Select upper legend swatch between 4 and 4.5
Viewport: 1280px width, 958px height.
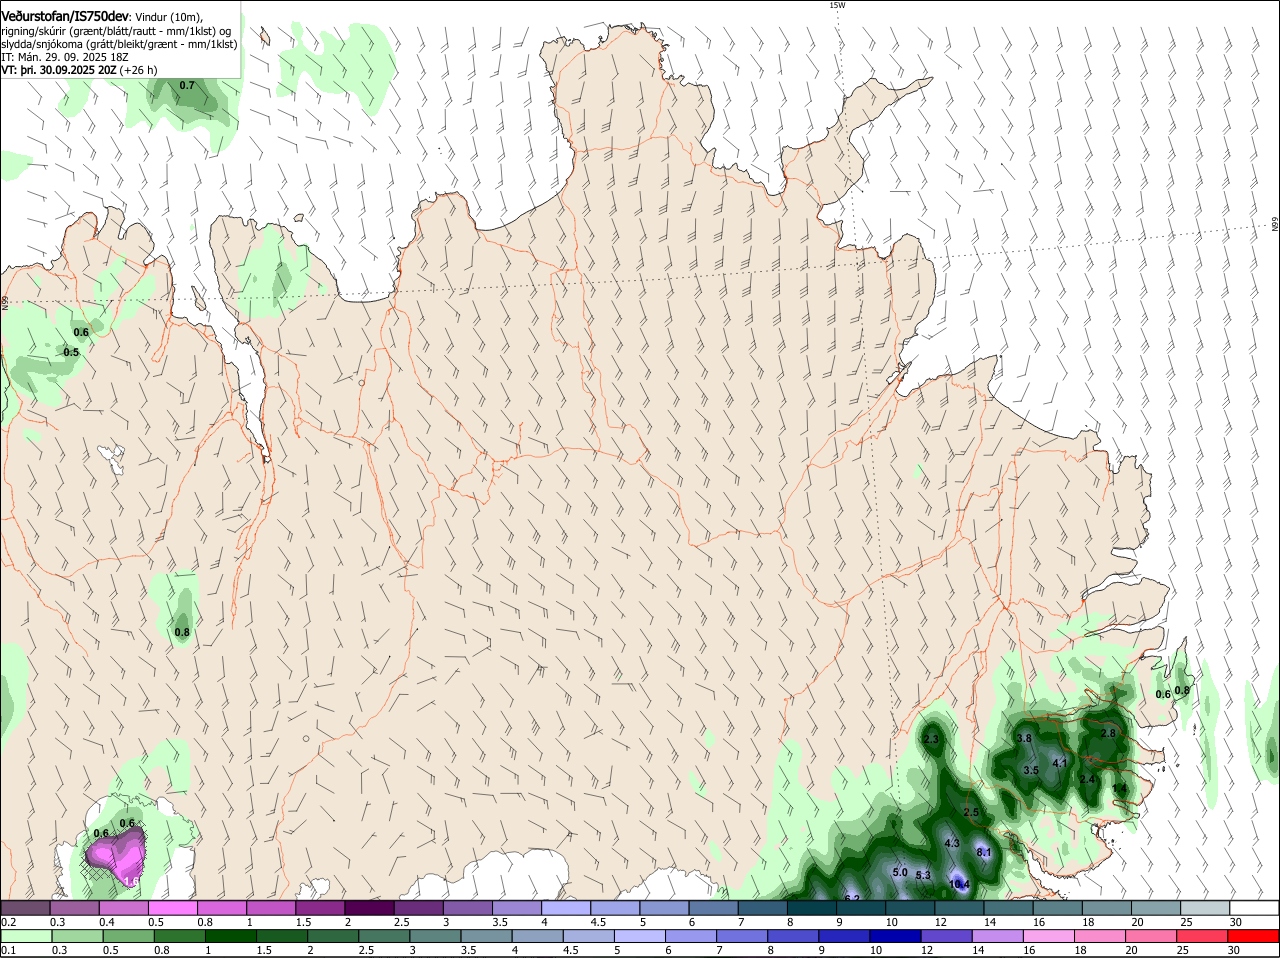(566, 907)
